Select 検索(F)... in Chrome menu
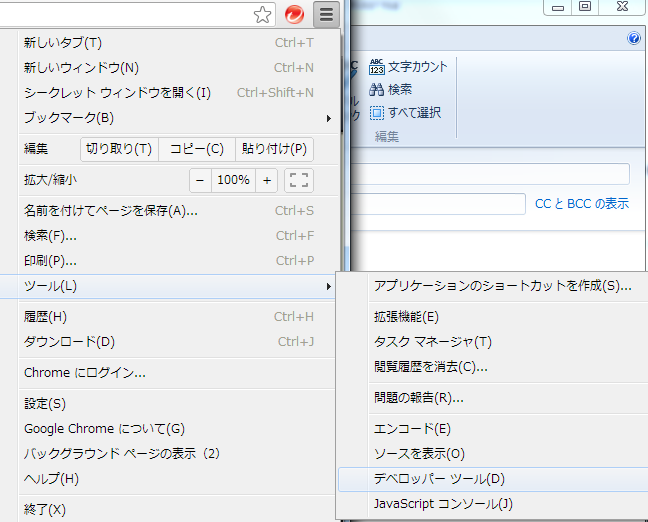The width and height of the screenshot is (648, 522). click(x=178, y=236)
